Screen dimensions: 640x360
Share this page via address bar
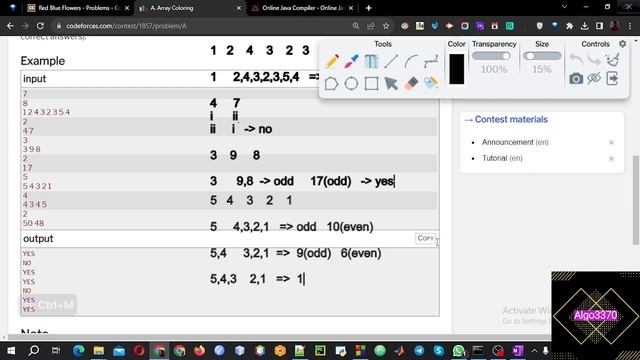coord(371,26)
